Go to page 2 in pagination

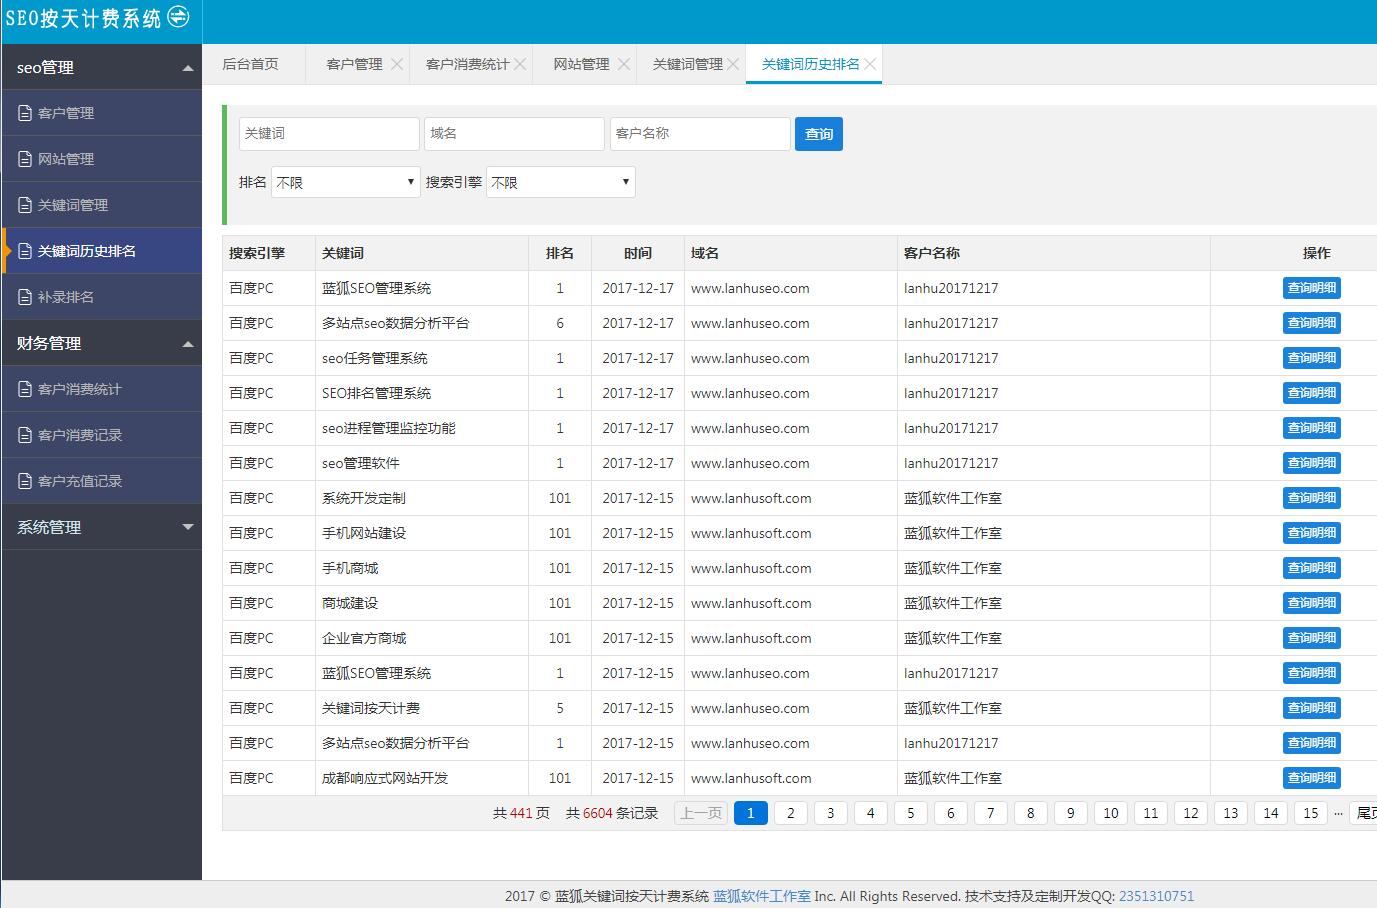(790, 813)
